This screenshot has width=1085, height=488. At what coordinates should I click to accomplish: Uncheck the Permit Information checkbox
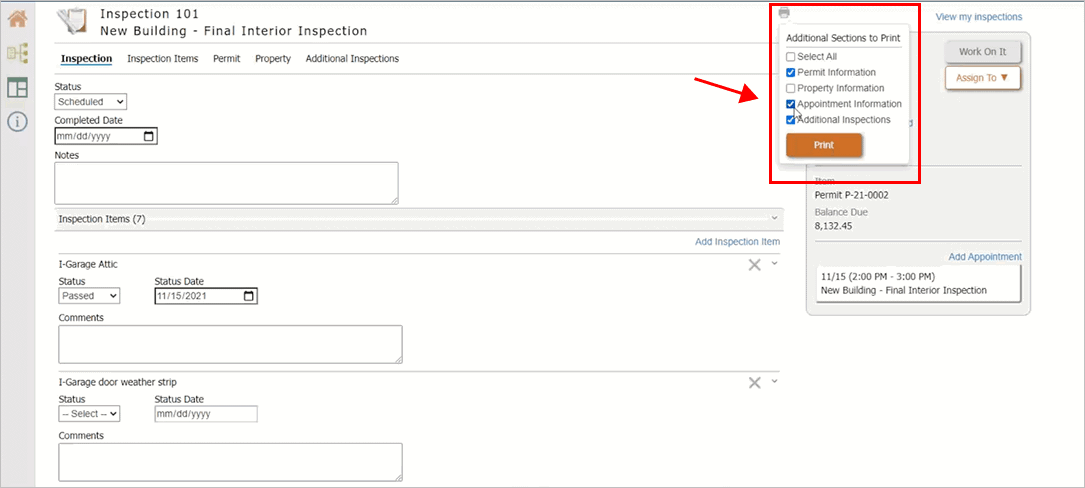pos(791,73)
